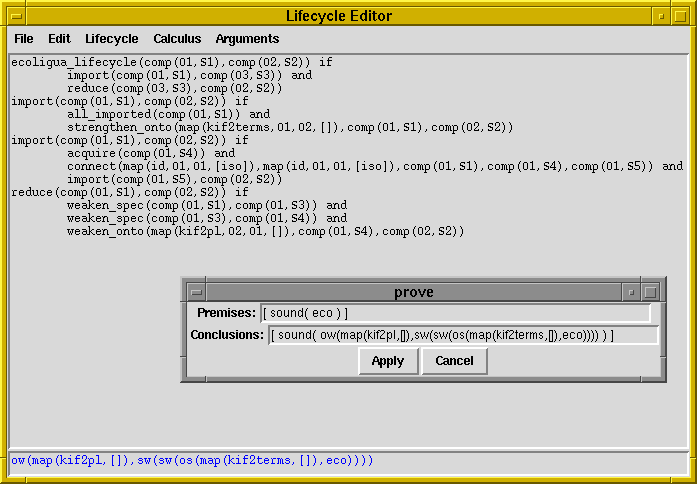The image size is (697, 484).
Task: Click the ecoligua_lifecycle rule head line
Action: coord(172,62)
